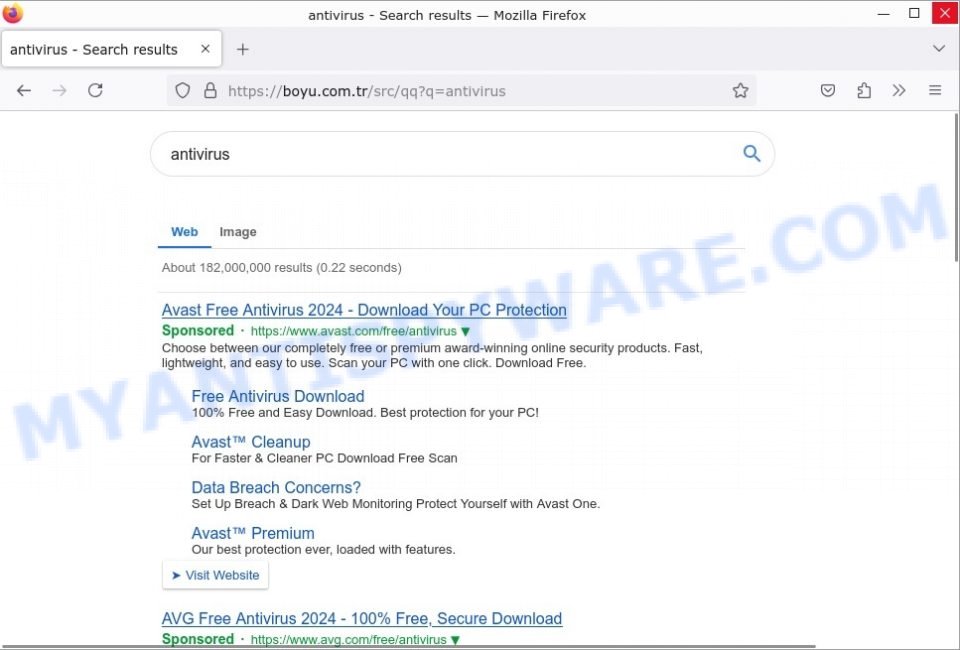The image size is (960, 650).
Task: Click the Visit Website button
Action: [x=215, y=575]
